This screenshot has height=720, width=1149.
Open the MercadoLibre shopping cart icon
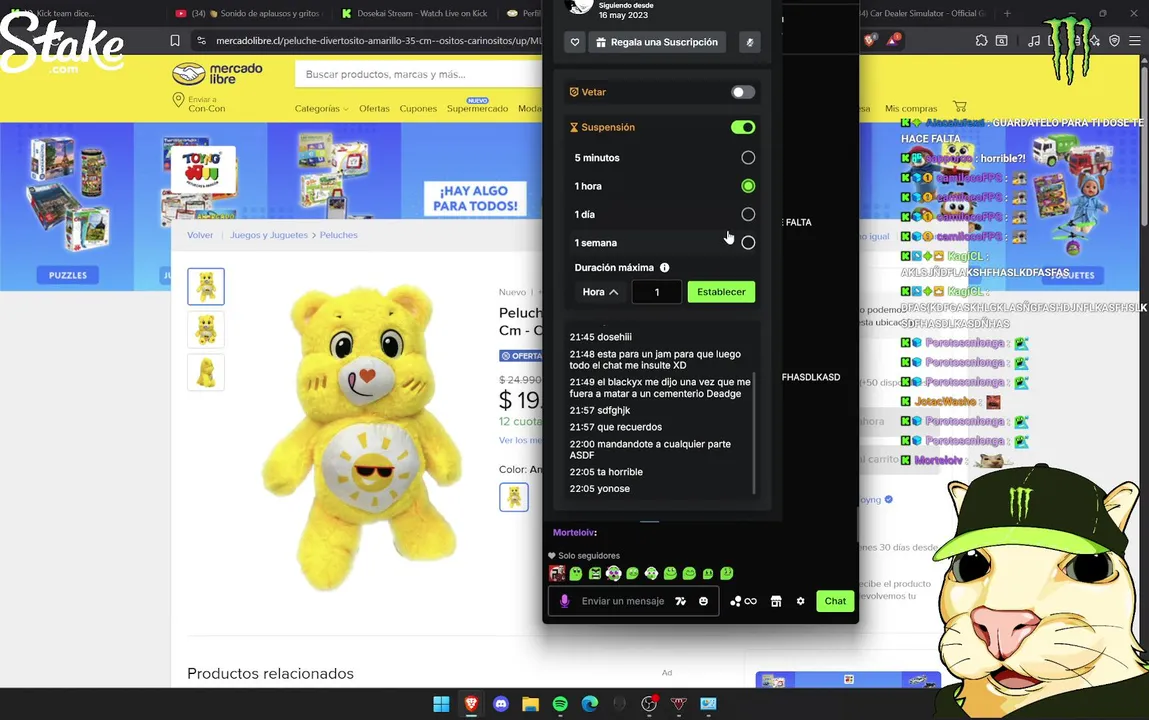tap(960, 107)
